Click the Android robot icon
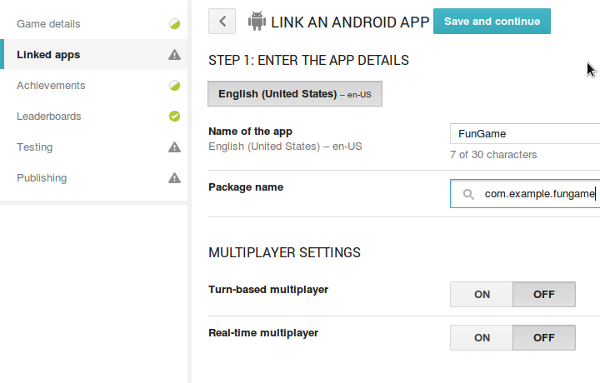The width and height of the screenshot is (600, 383). tap(257, 21)
